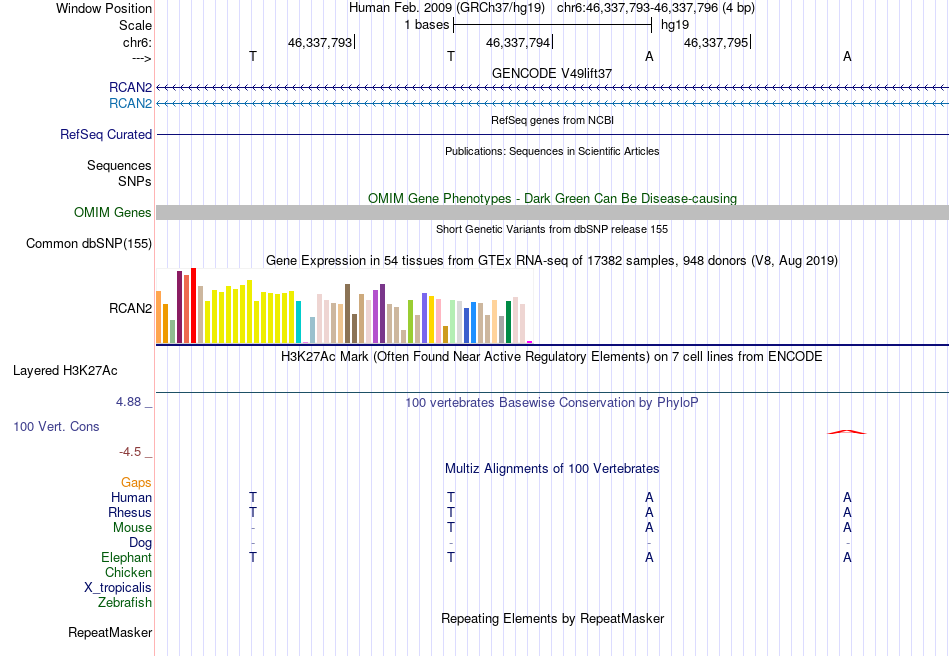Click the Short Genetic Variants dbSNP title
The height and width of the screenshot is (656, 950).
point(552,229)
